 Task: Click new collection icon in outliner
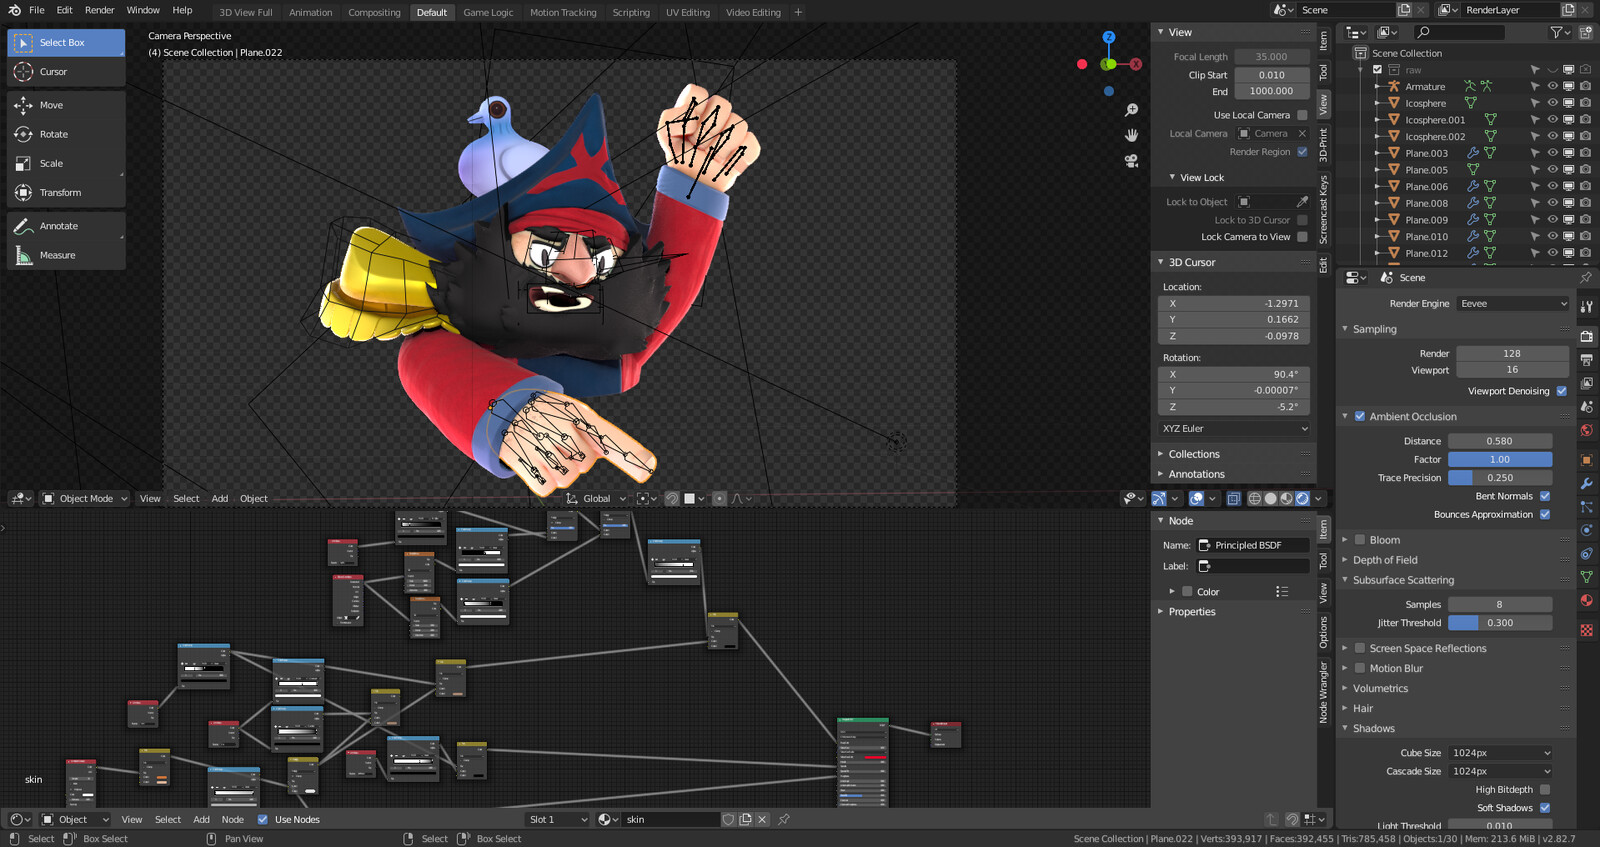(x=1587, y=33)
